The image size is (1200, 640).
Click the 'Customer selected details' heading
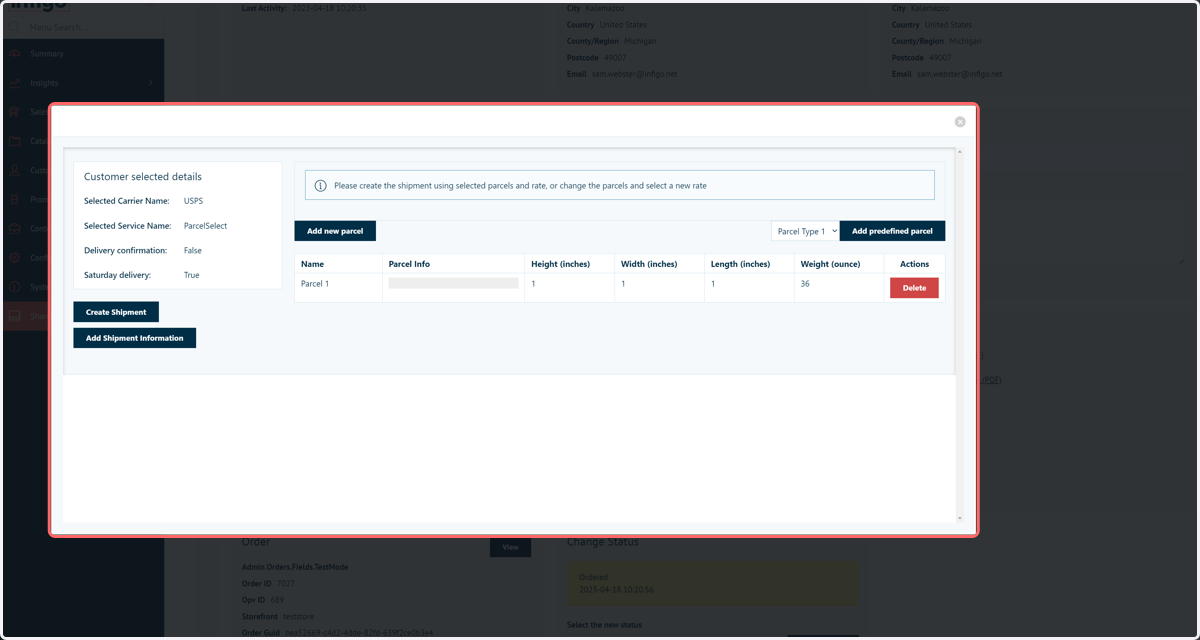coord(143,177)
